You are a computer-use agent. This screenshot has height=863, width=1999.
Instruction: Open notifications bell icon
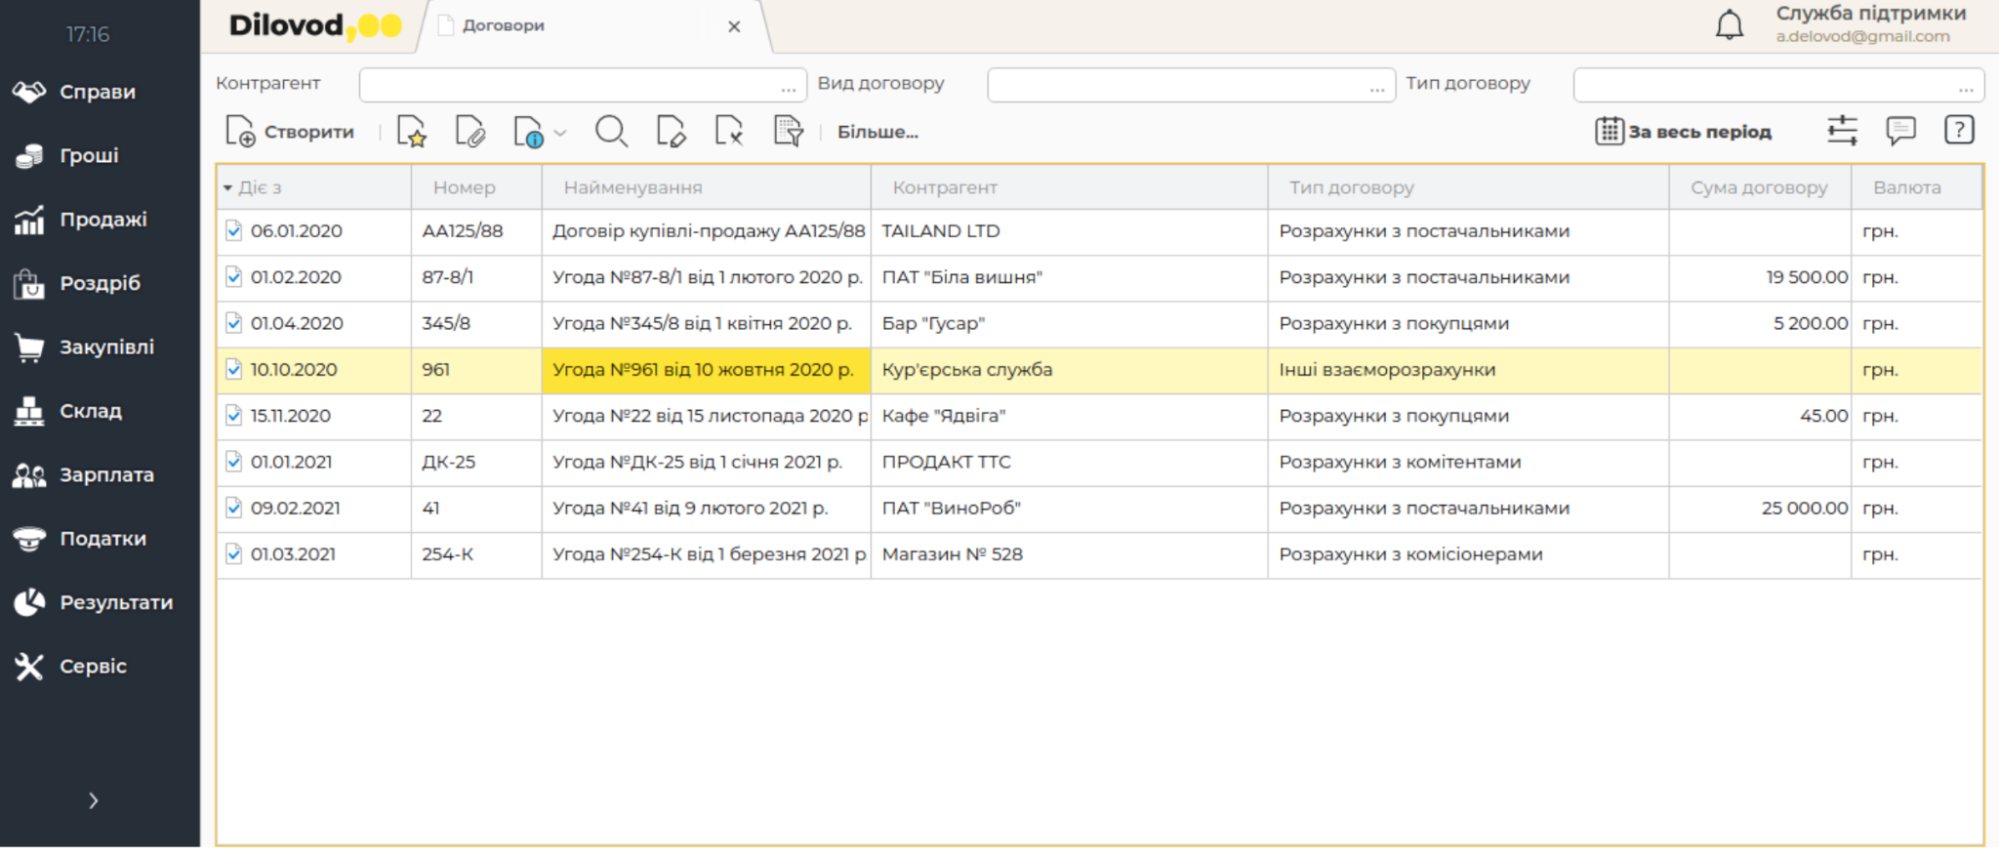pos(1729,25)
